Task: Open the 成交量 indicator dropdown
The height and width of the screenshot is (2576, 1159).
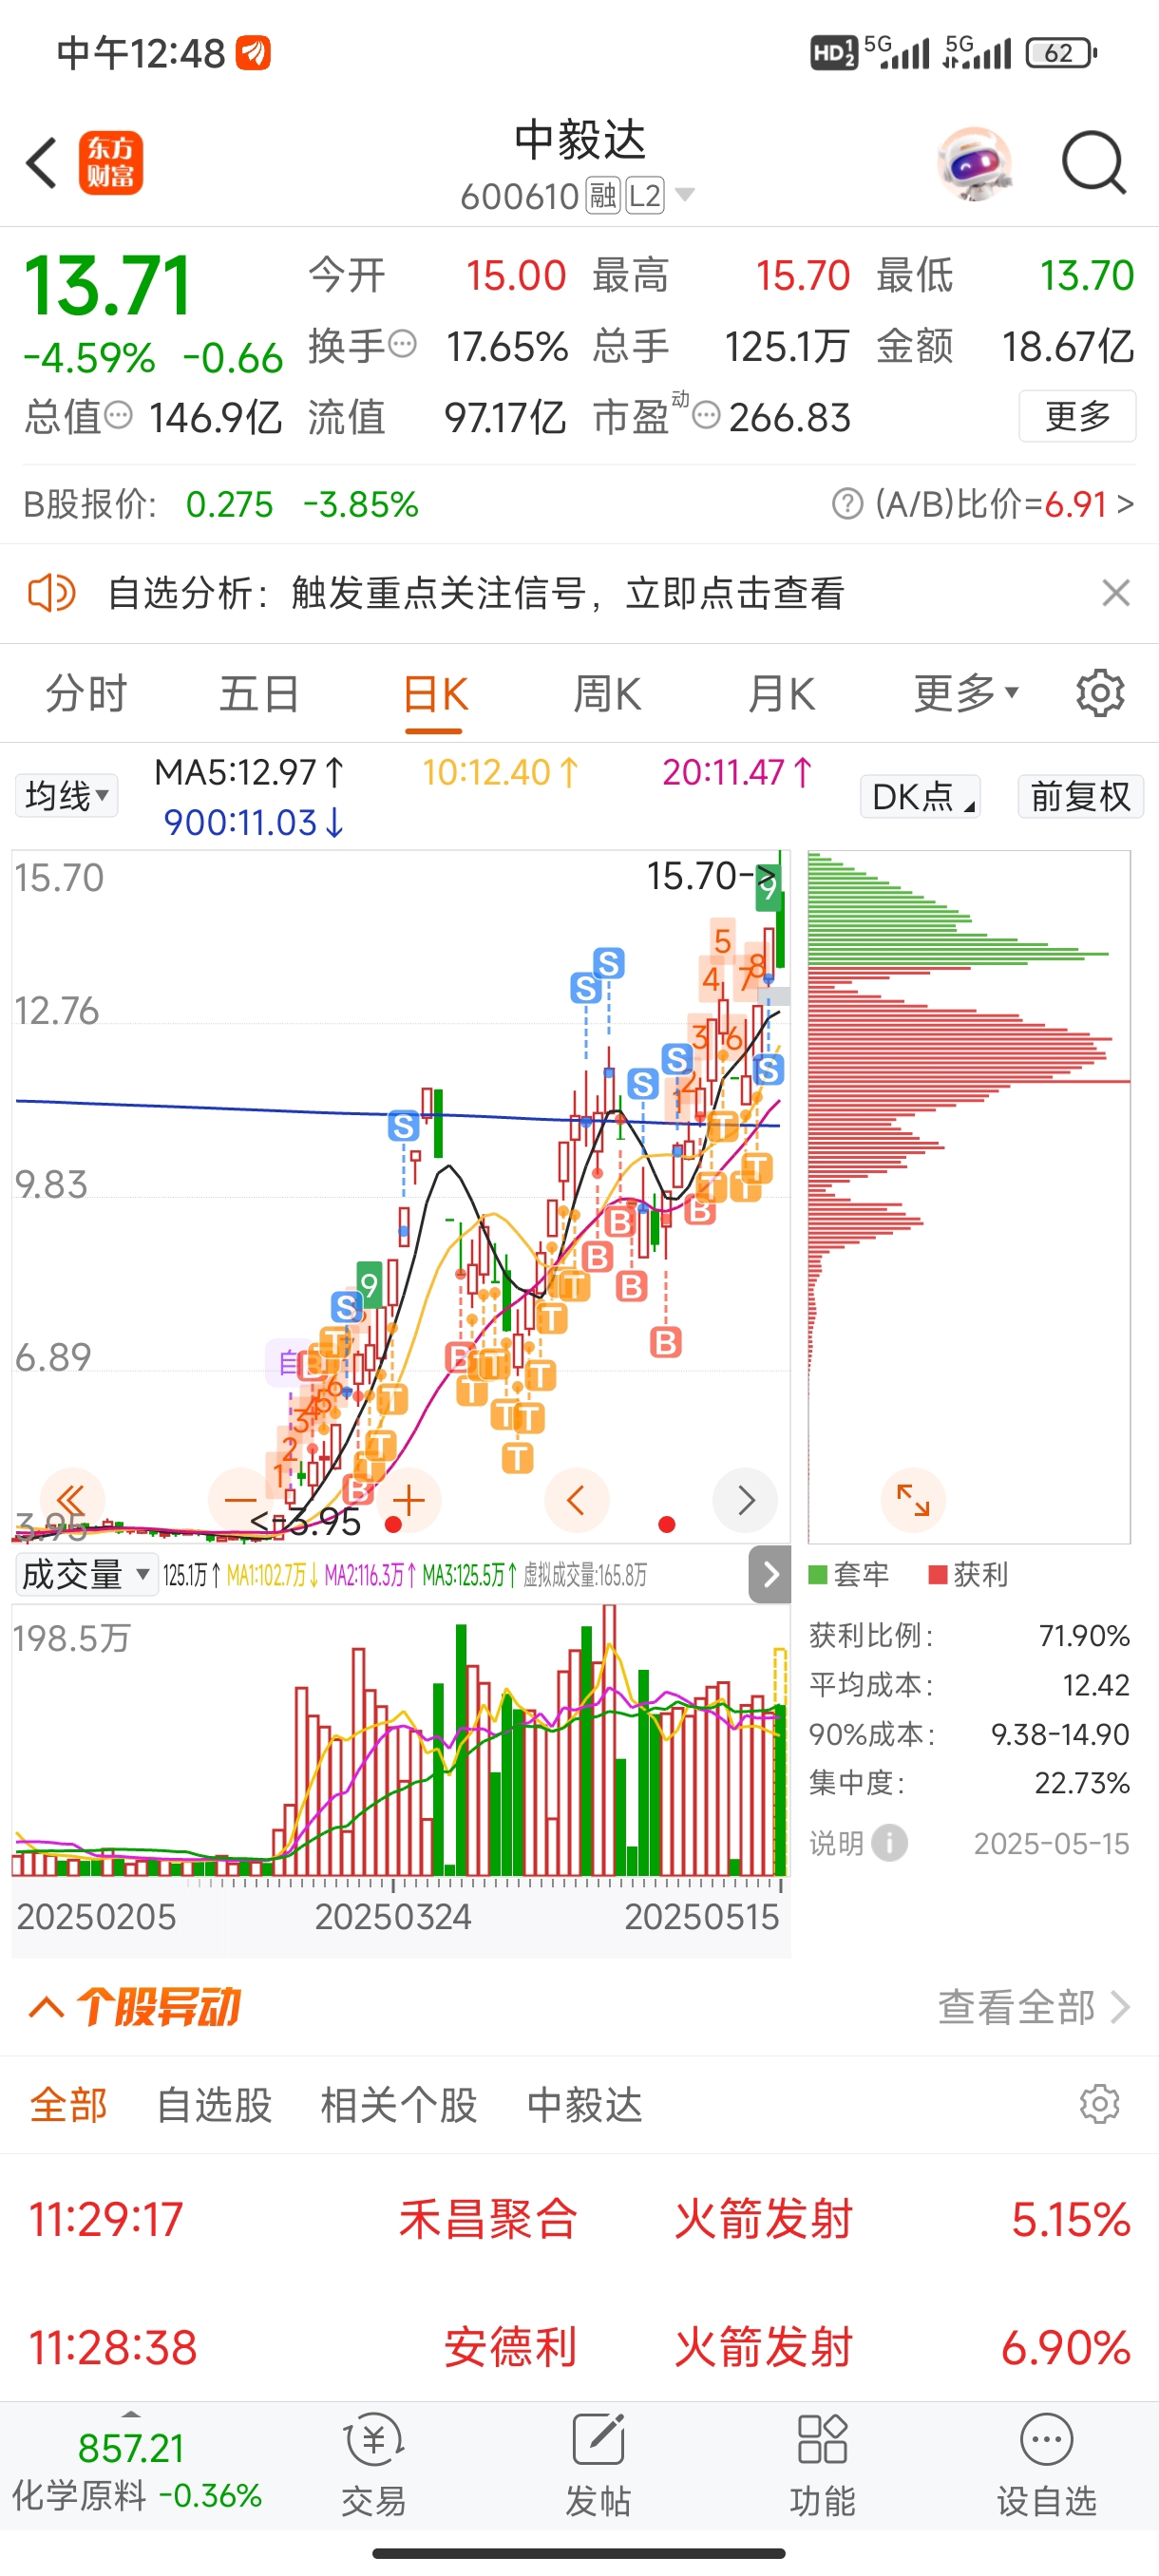Action: coord(86,1575)
